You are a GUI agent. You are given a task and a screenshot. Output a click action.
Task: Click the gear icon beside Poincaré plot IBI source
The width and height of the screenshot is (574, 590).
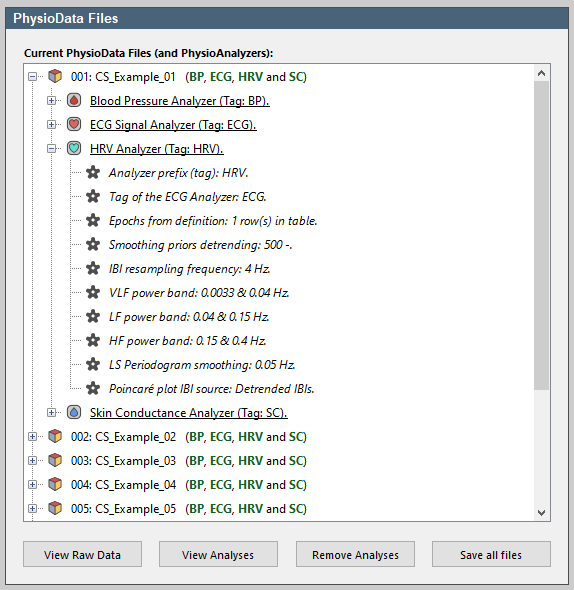point(93,388)
